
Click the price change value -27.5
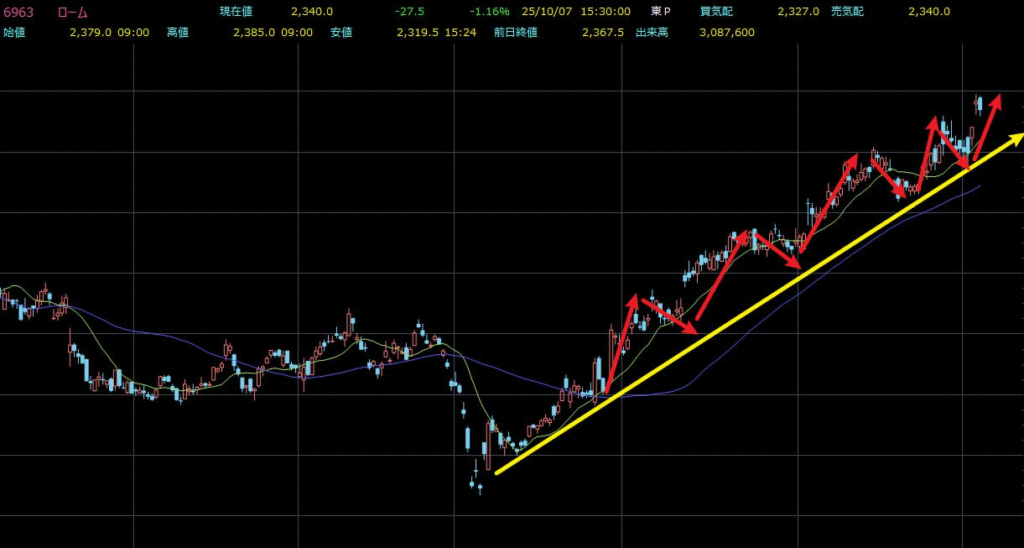[409, 12]
